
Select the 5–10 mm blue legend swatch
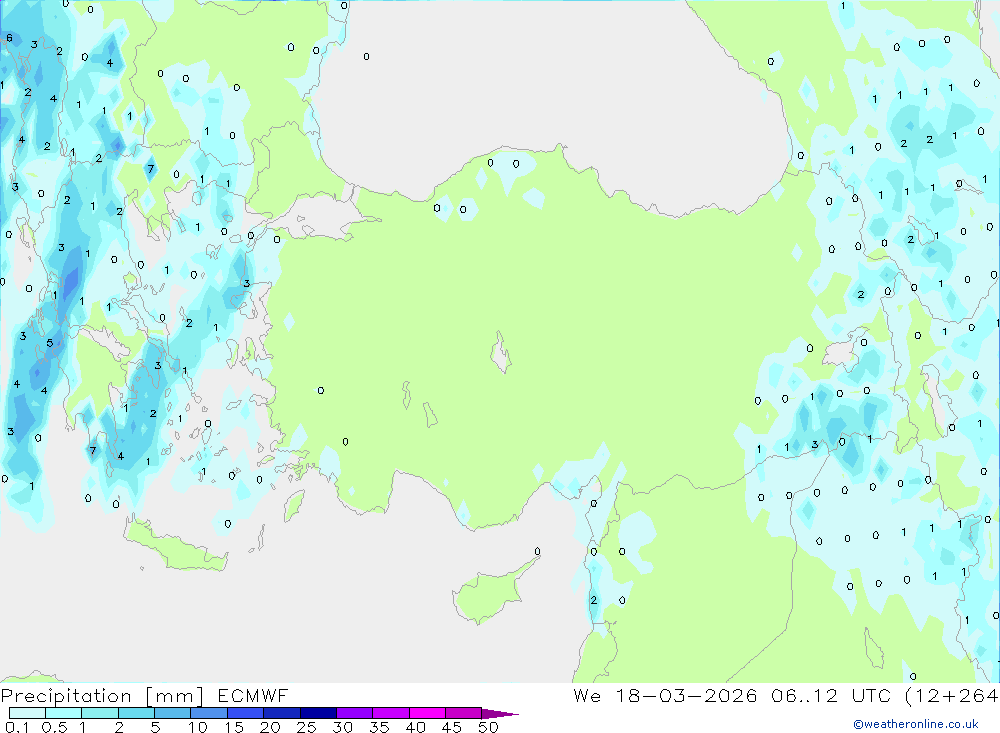click(172, 713)
